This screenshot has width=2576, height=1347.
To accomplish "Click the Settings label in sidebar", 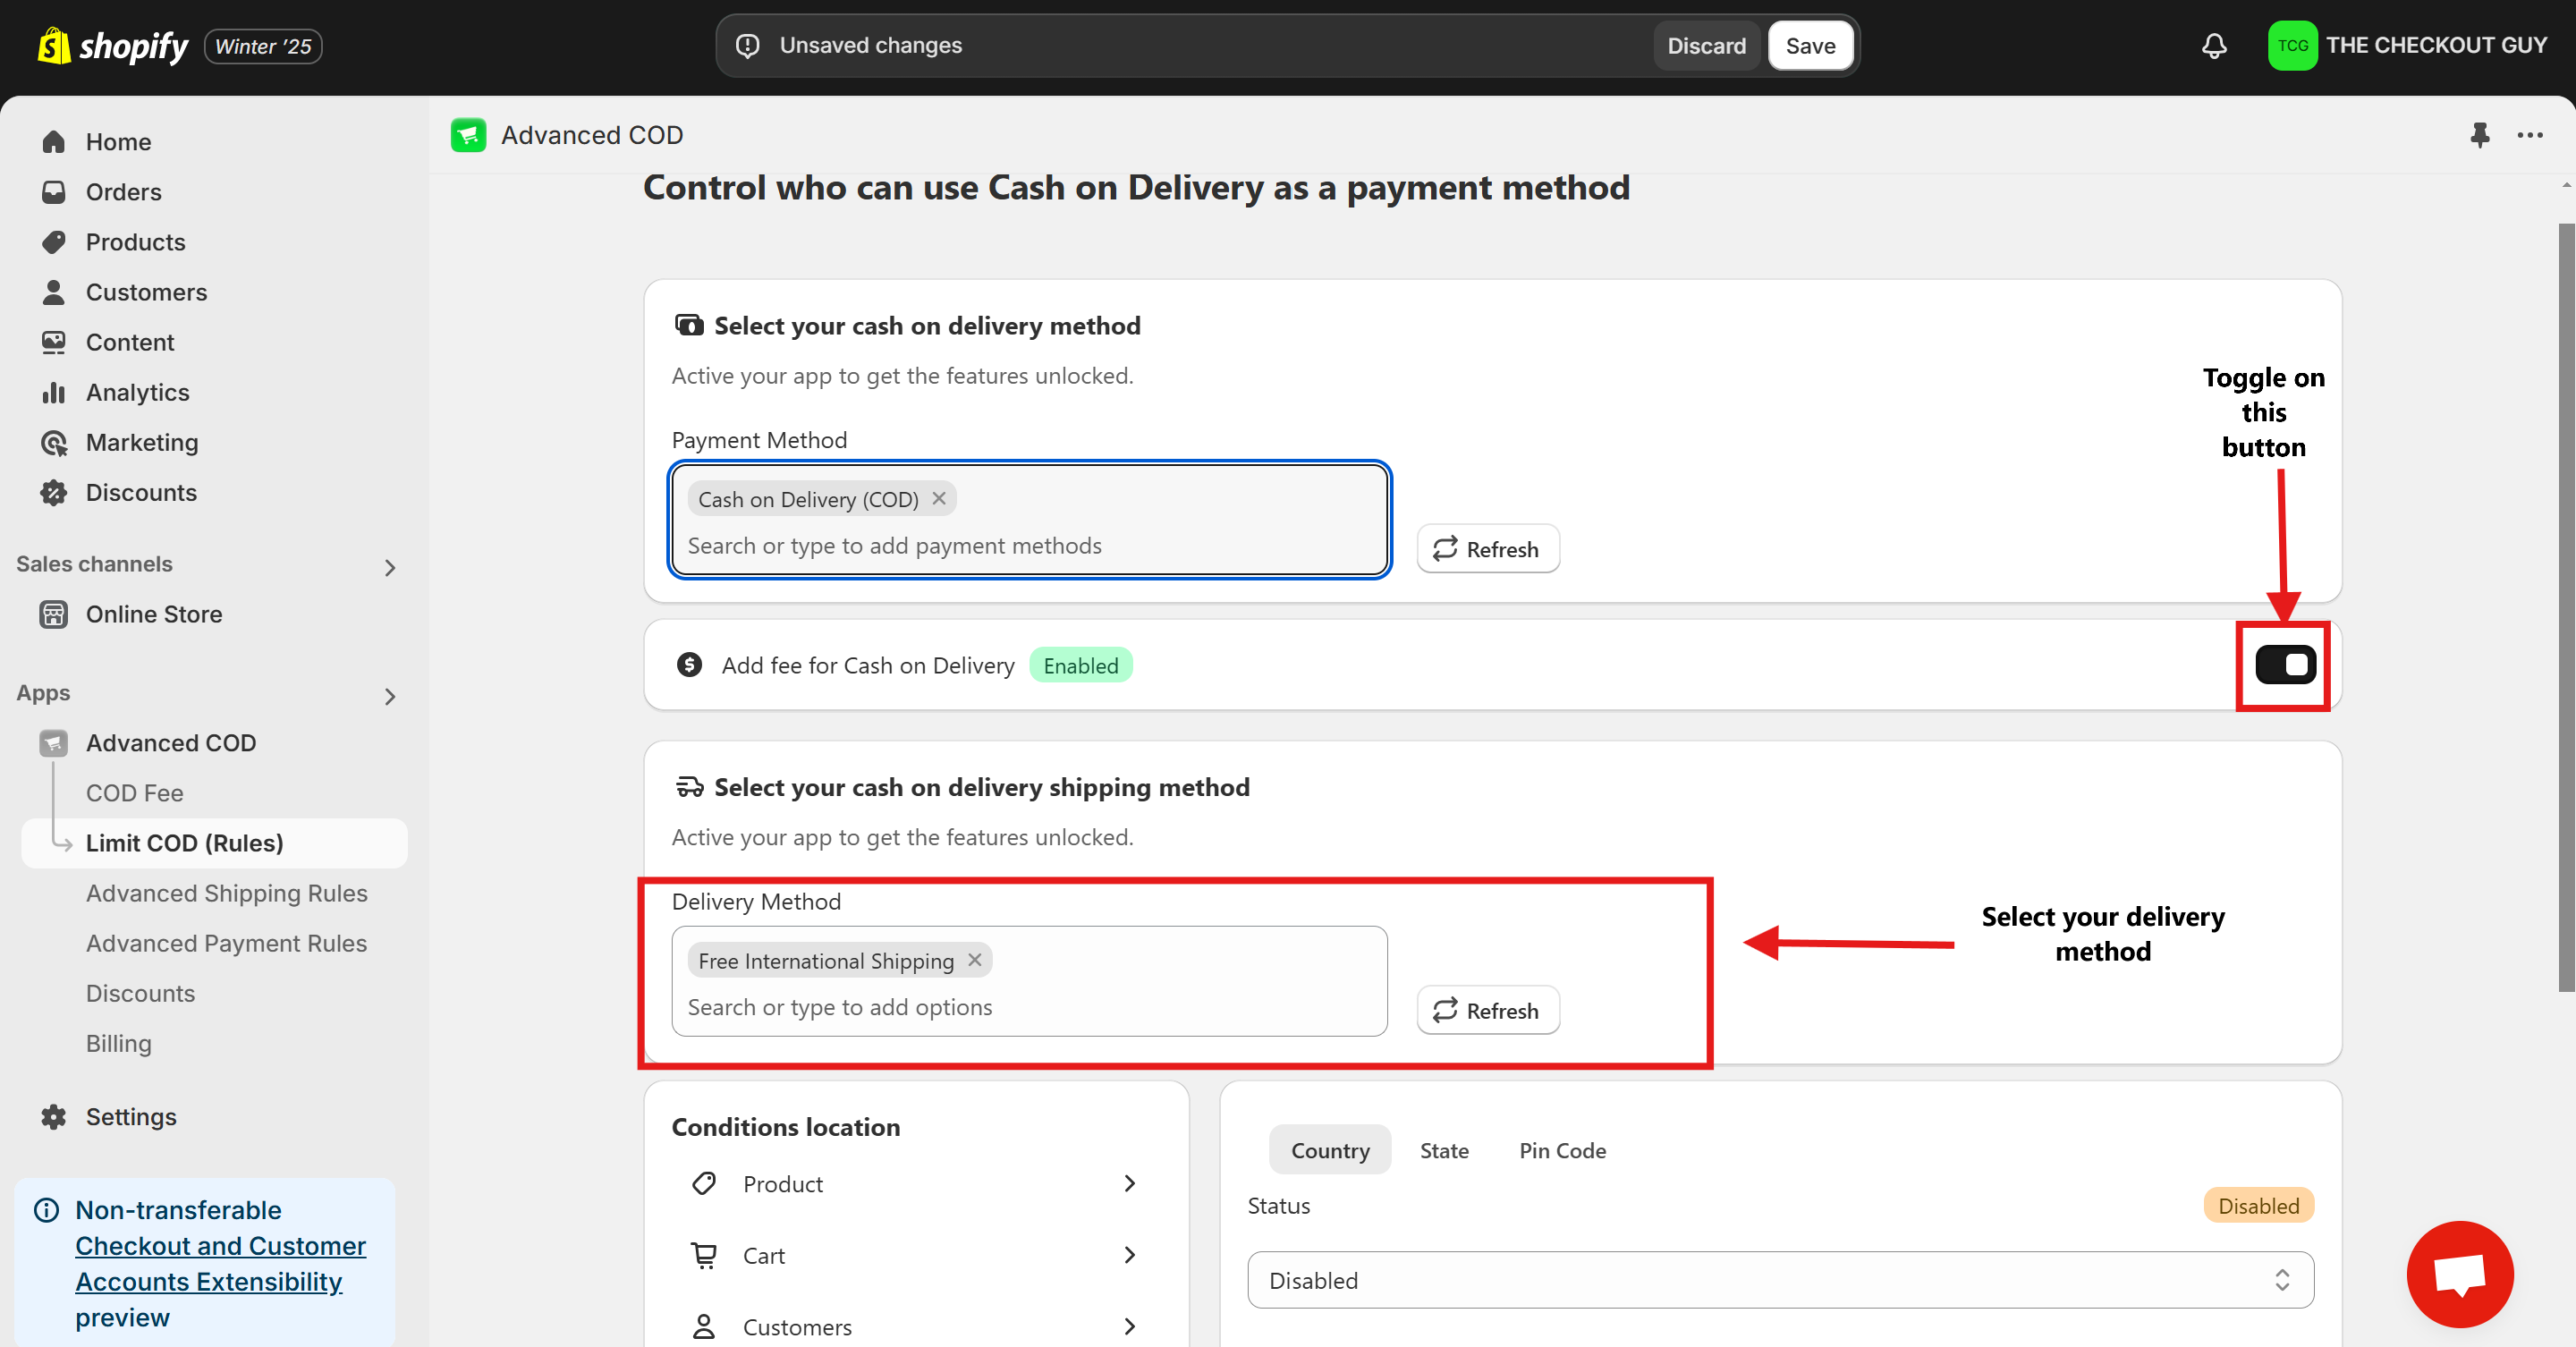I will point(131,1117).
